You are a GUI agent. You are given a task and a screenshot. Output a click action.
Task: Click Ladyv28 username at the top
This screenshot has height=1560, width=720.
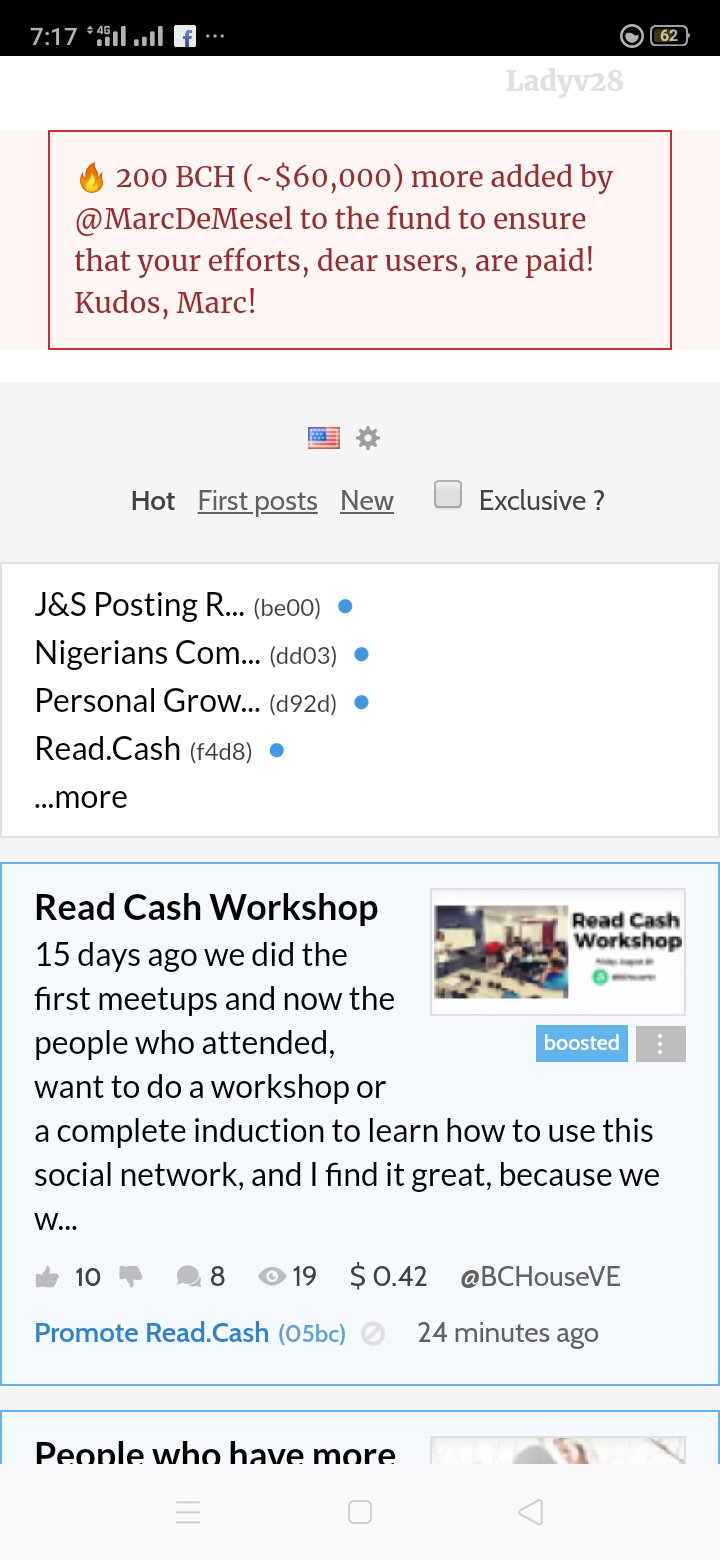point(565,81)
